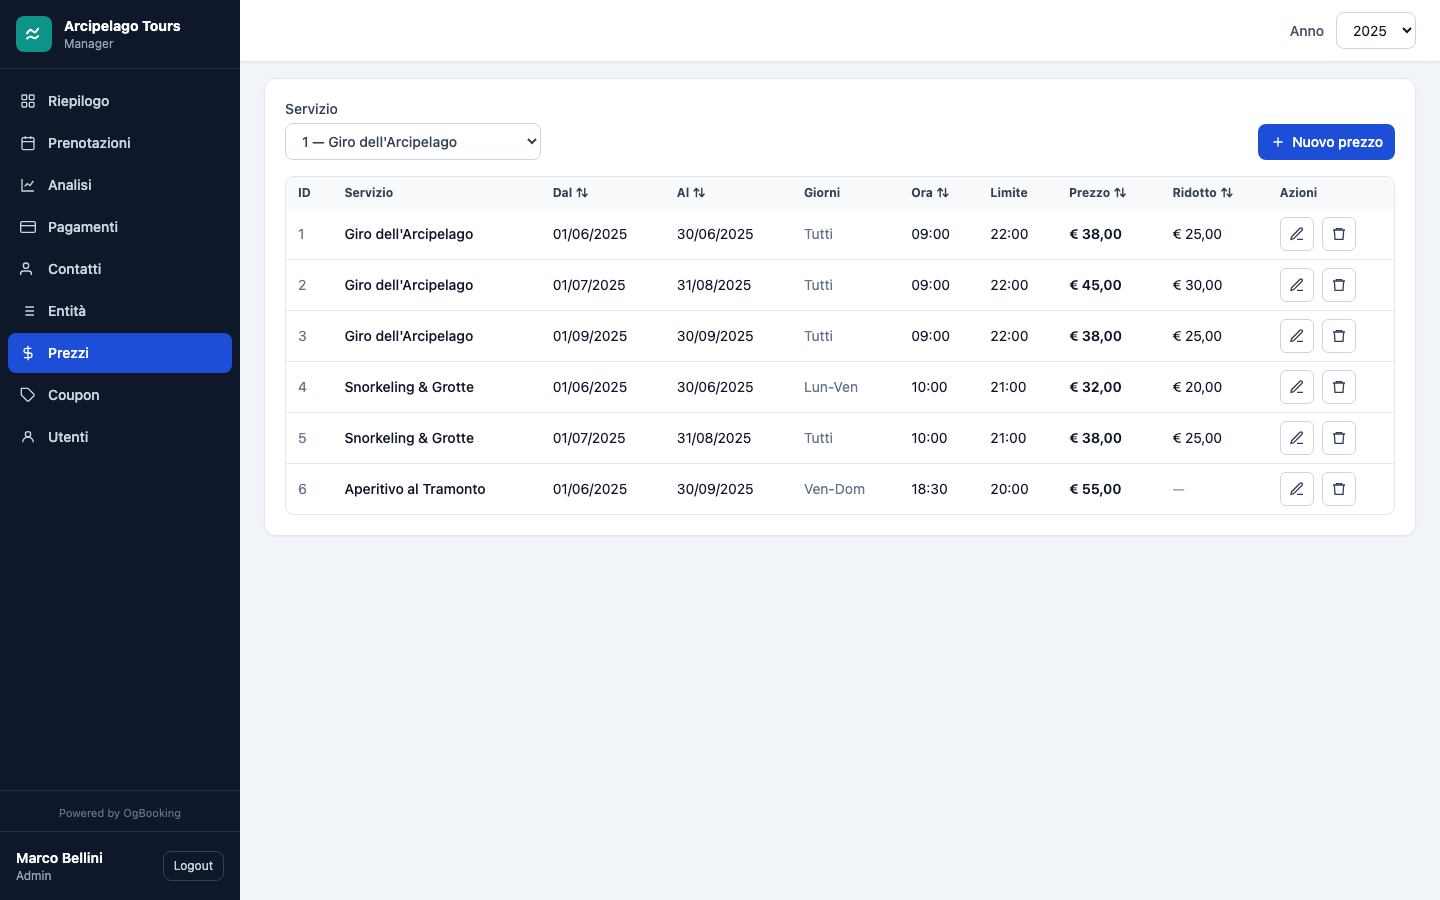Open Prenotazioni section
This screenshot has width=1440, height=900.
(x=120, y=143)
